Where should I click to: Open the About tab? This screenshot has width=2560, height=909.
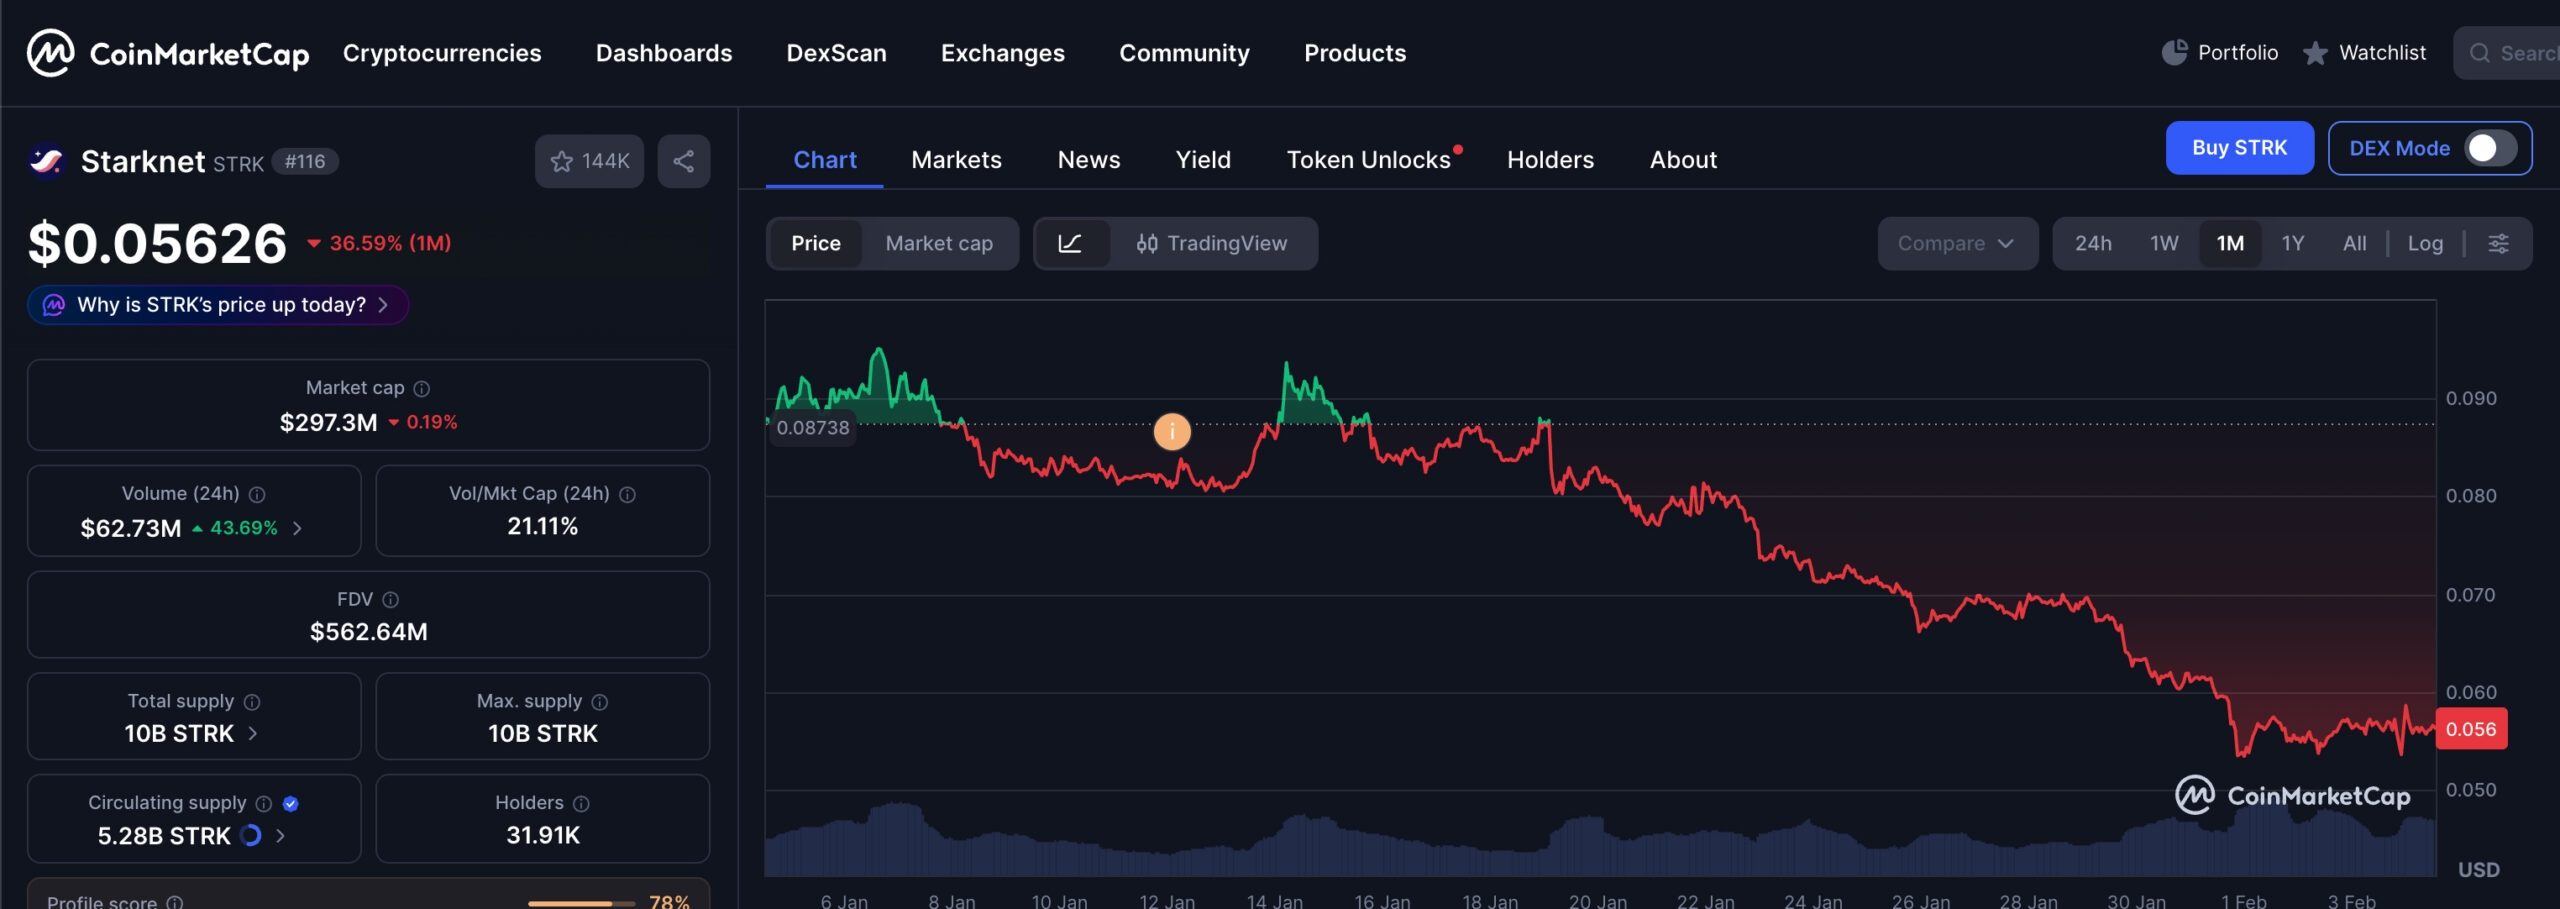(1683, 160)
